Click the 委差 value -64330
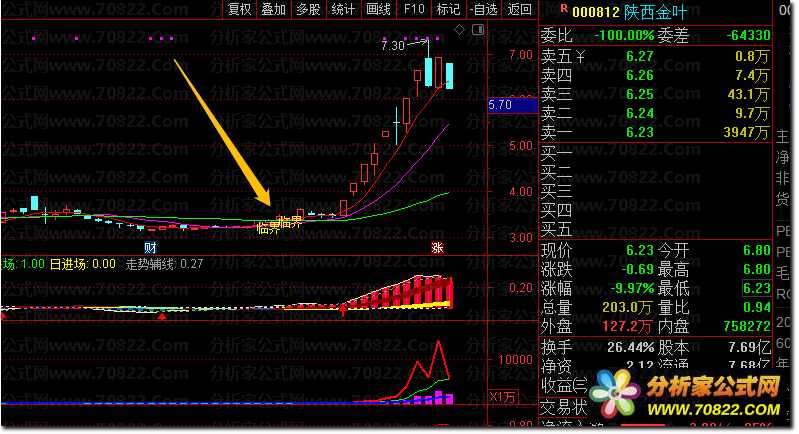This screenshot has width=799, height=434. pos(748,35)
